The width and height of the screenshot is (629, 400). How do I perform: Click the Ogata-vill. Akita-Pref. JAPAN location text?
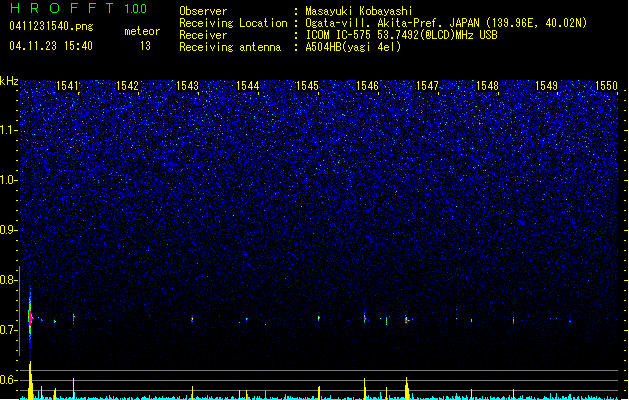click(x=446, y=23)
